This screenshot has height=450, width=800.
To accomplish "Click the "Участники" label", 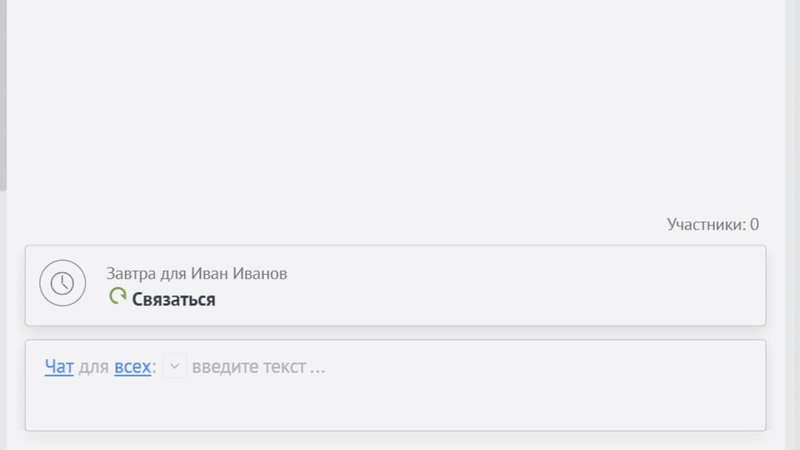I will click(x=706, y=224).
